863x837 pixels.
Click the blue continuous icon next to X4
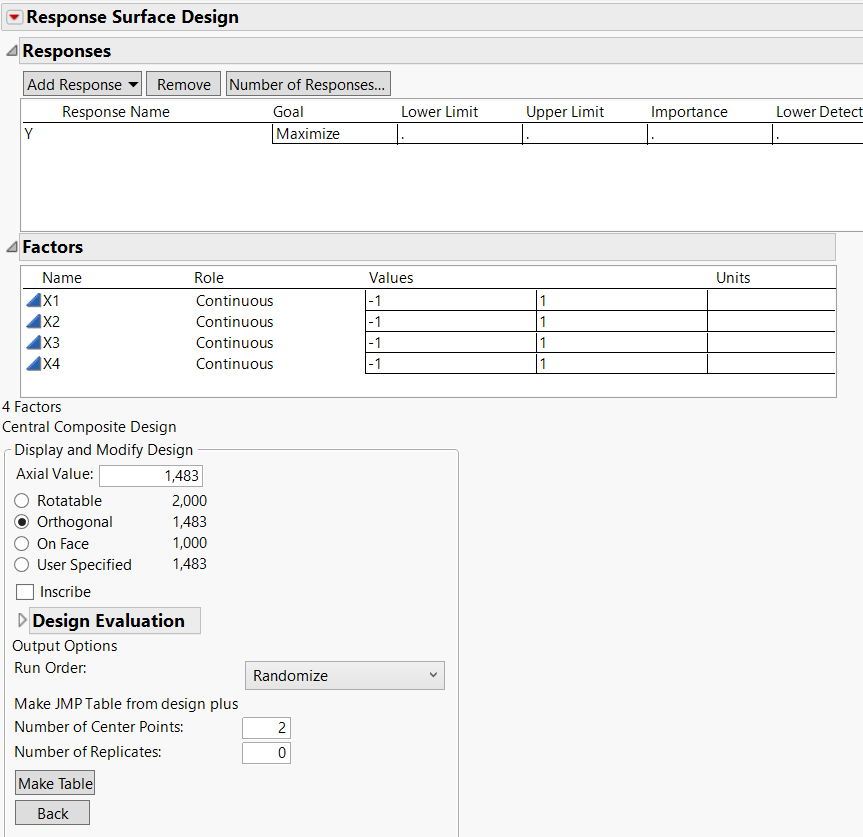pyautogui.click(x=34, y=363)
